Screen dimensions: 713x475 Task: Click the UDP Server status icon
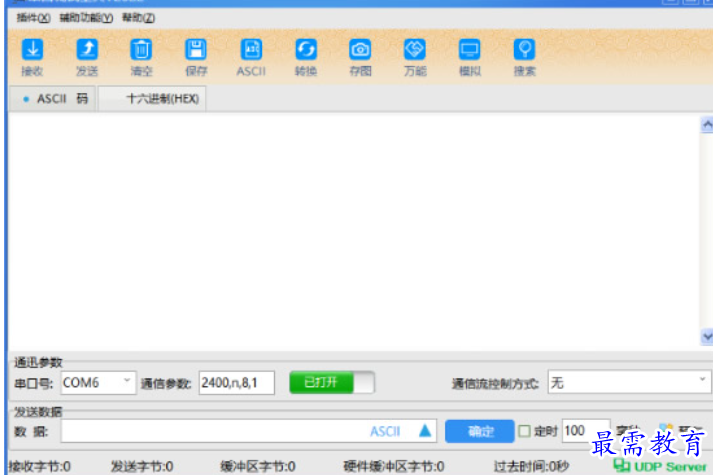click(x=622, y=465)
